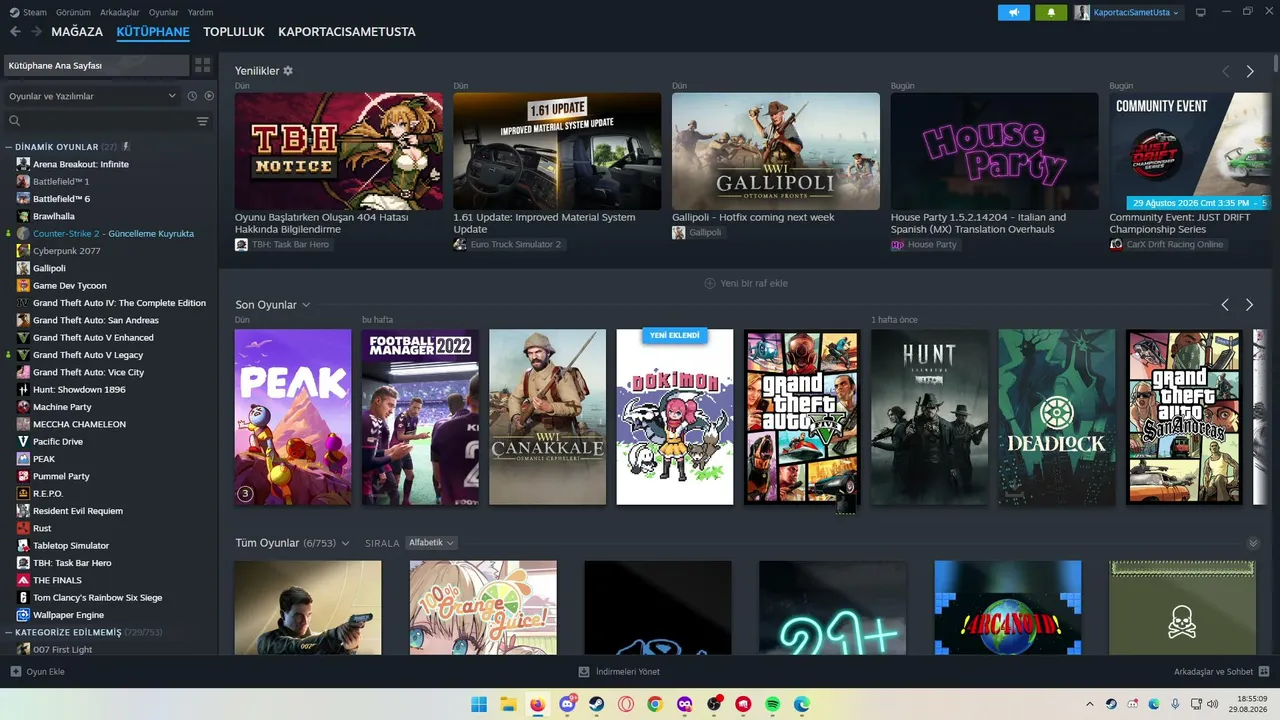Open the taskbar clock and date
The height and width of the screenshot is (720, 1280).
point(1250,704)
